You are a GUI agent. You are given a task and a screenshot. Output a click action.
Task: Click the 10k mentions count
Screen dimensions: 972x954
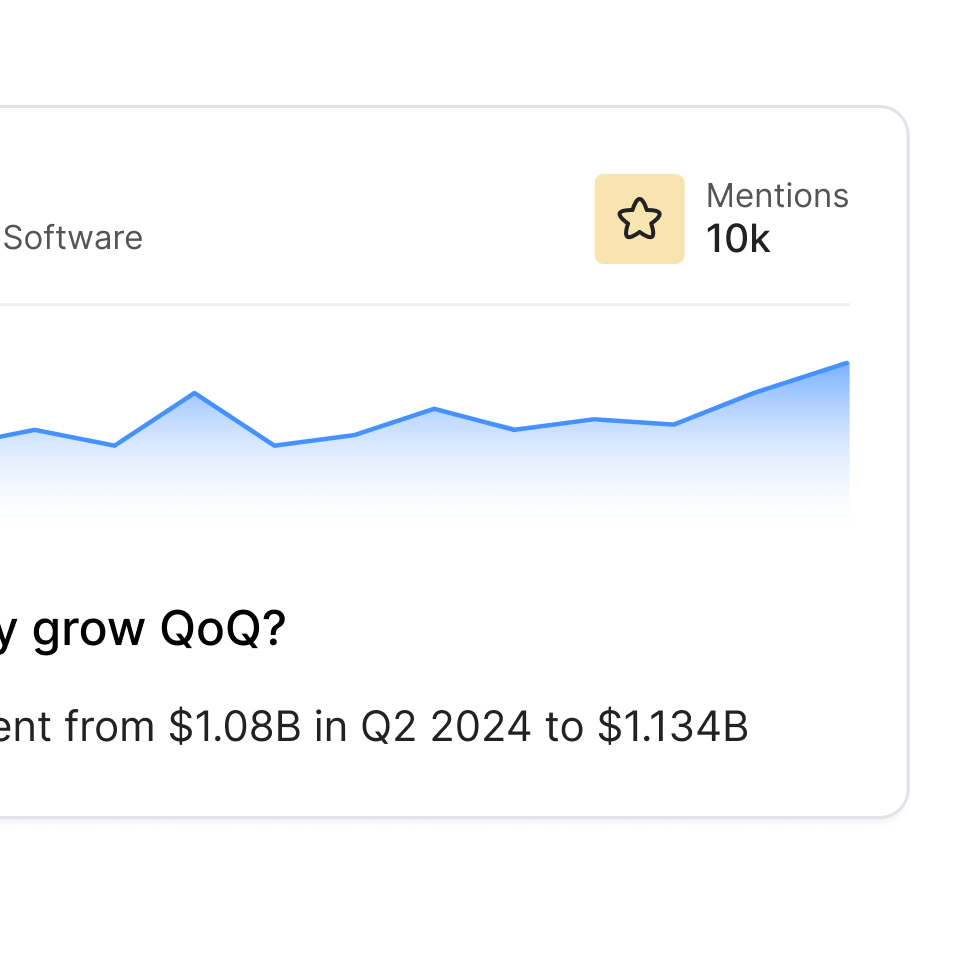(738, 240)
